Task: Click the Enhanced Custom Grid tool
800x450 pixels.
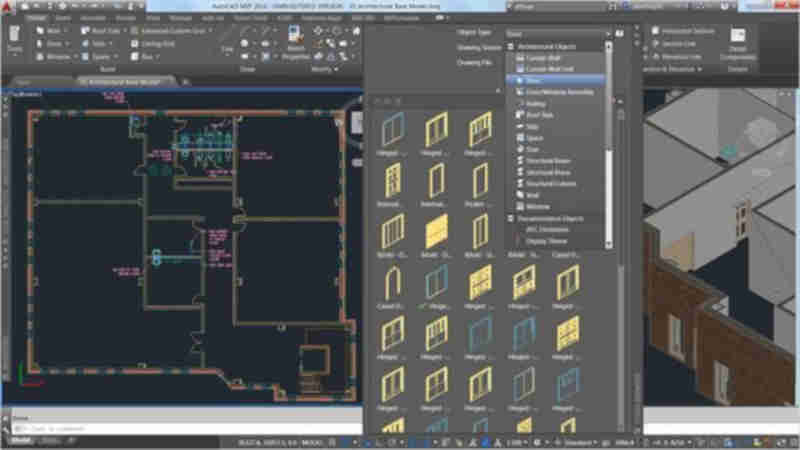Action: [168, 31]
